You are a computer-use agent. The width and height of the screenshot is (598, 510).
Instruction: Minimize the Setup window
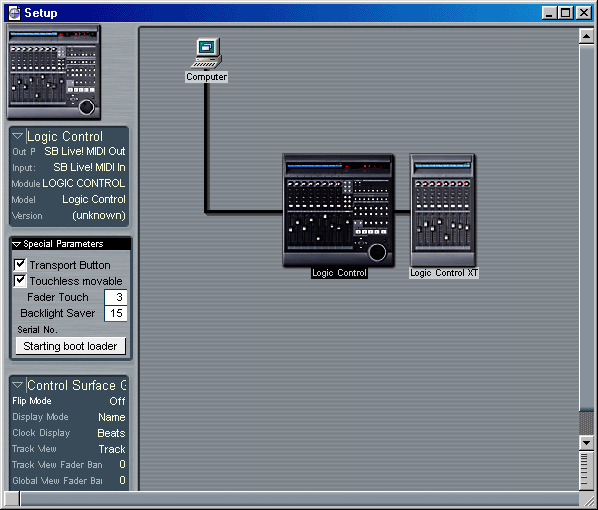click(549, 13)
